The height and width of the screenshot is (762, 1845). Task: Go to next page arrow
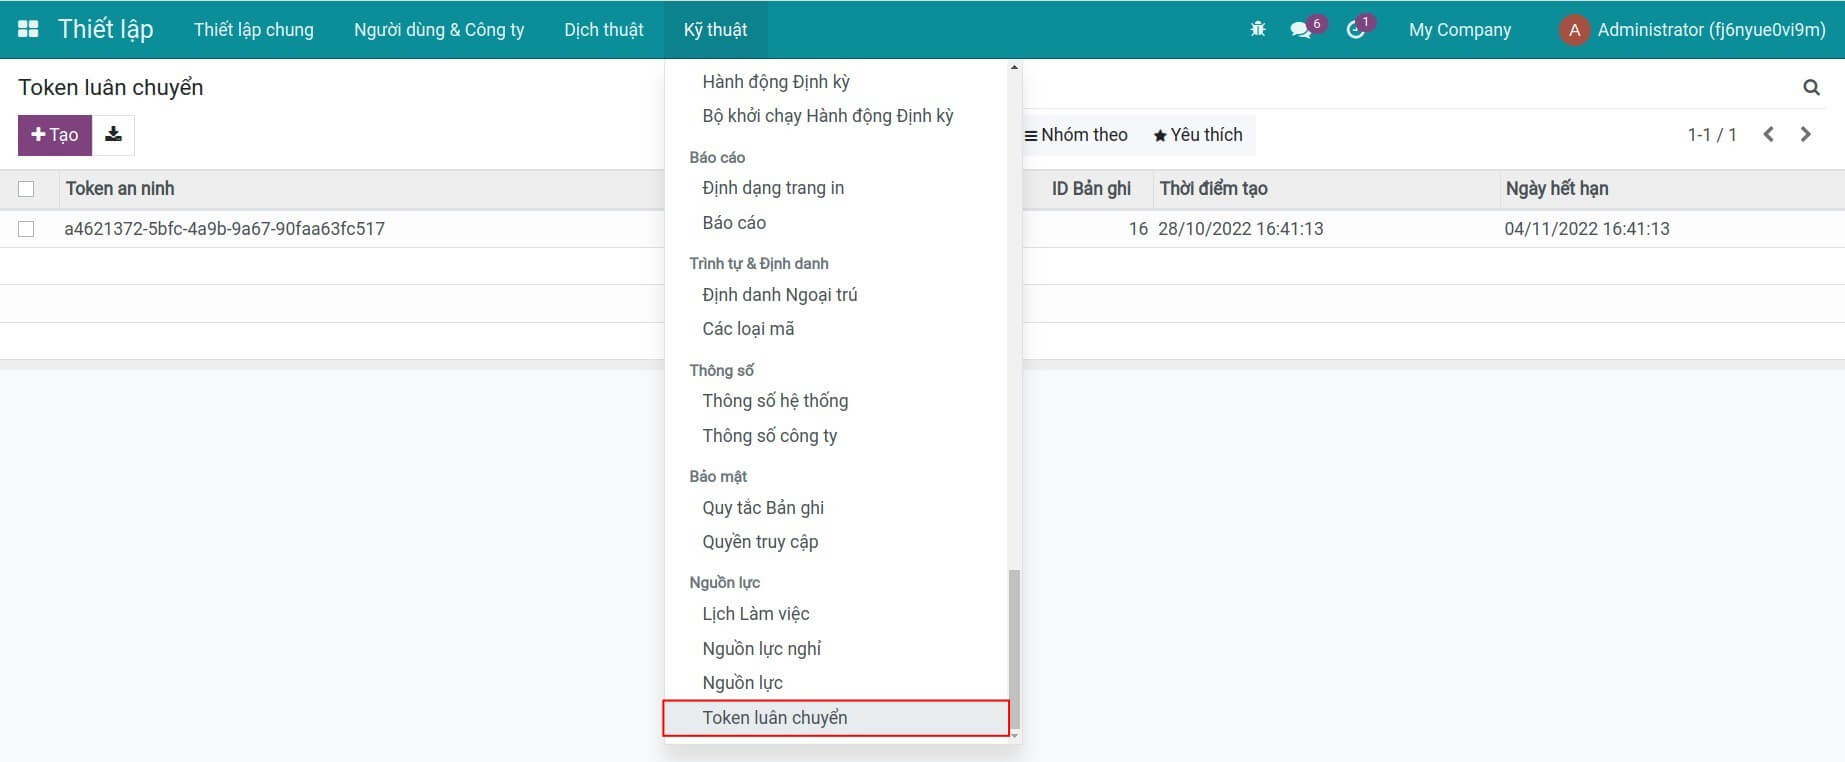(1806, 135)
